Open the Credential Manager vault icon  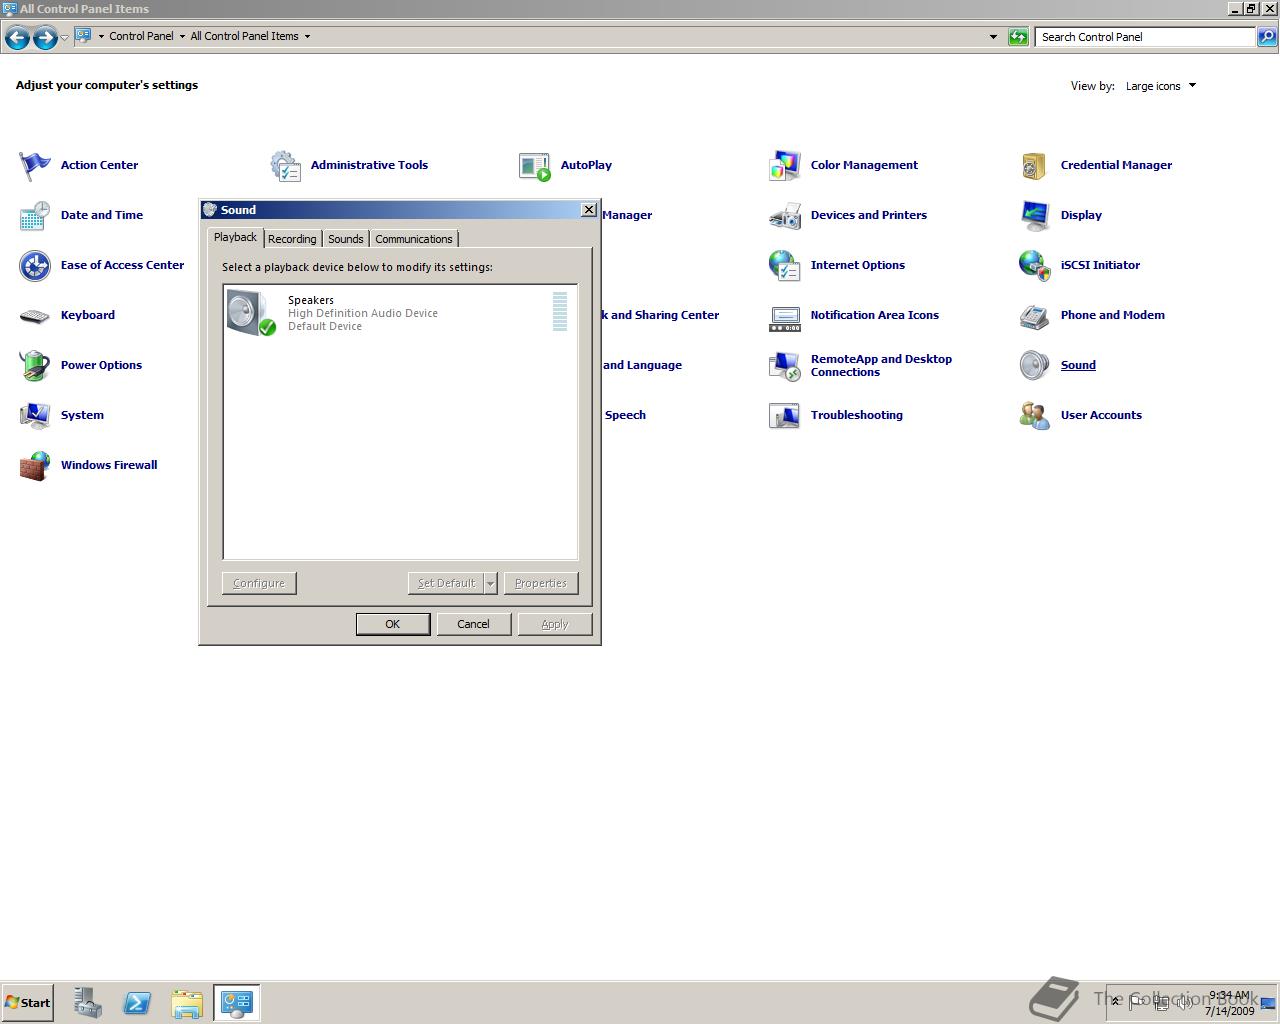1034,165
